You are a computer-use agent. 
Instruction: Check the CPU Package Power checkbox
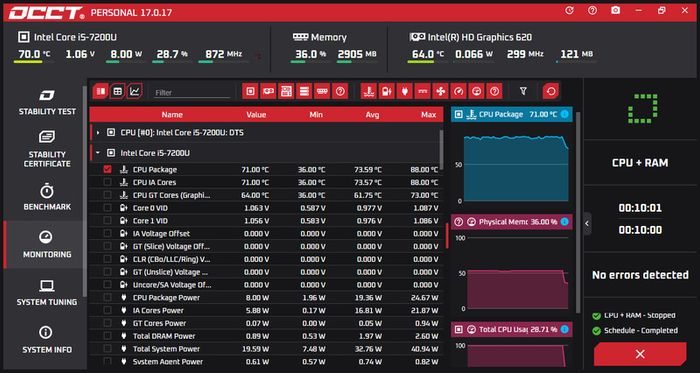pyautogui.click(x=107, y=298)
